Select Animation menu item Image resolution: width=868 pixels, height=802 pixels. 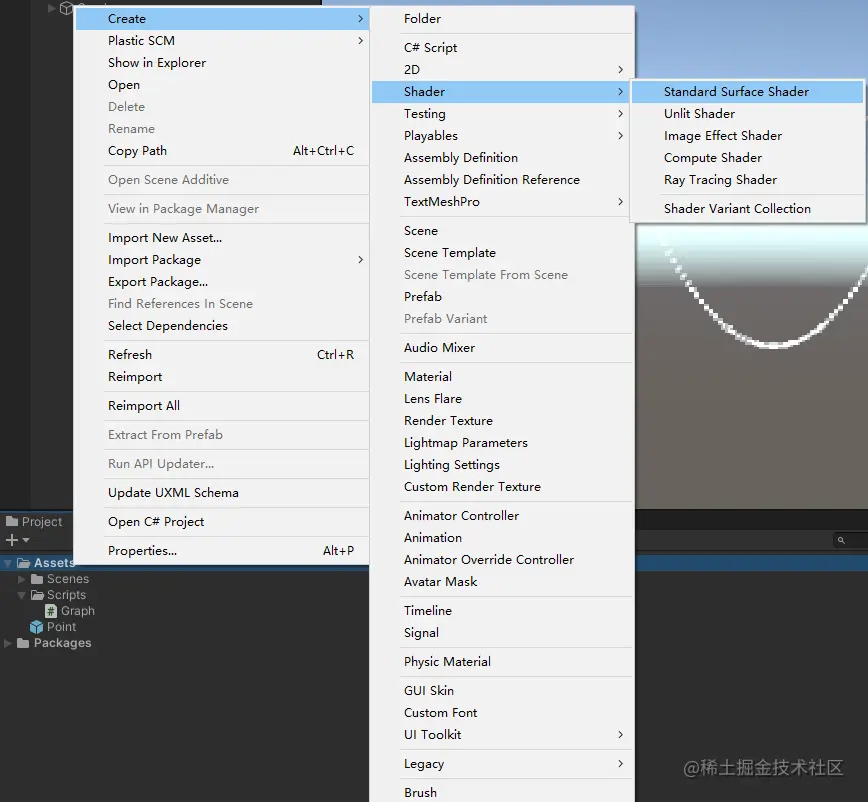click(x=503, y=538)
